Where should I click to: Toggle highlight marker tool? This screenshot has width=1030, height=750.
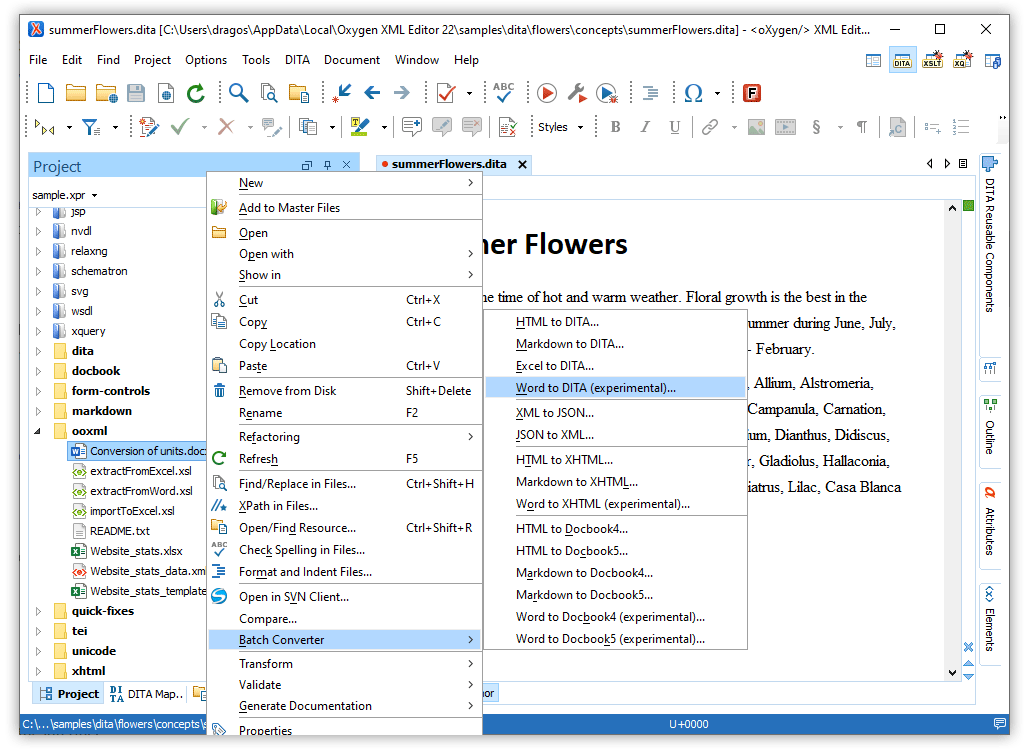[359, 127]
